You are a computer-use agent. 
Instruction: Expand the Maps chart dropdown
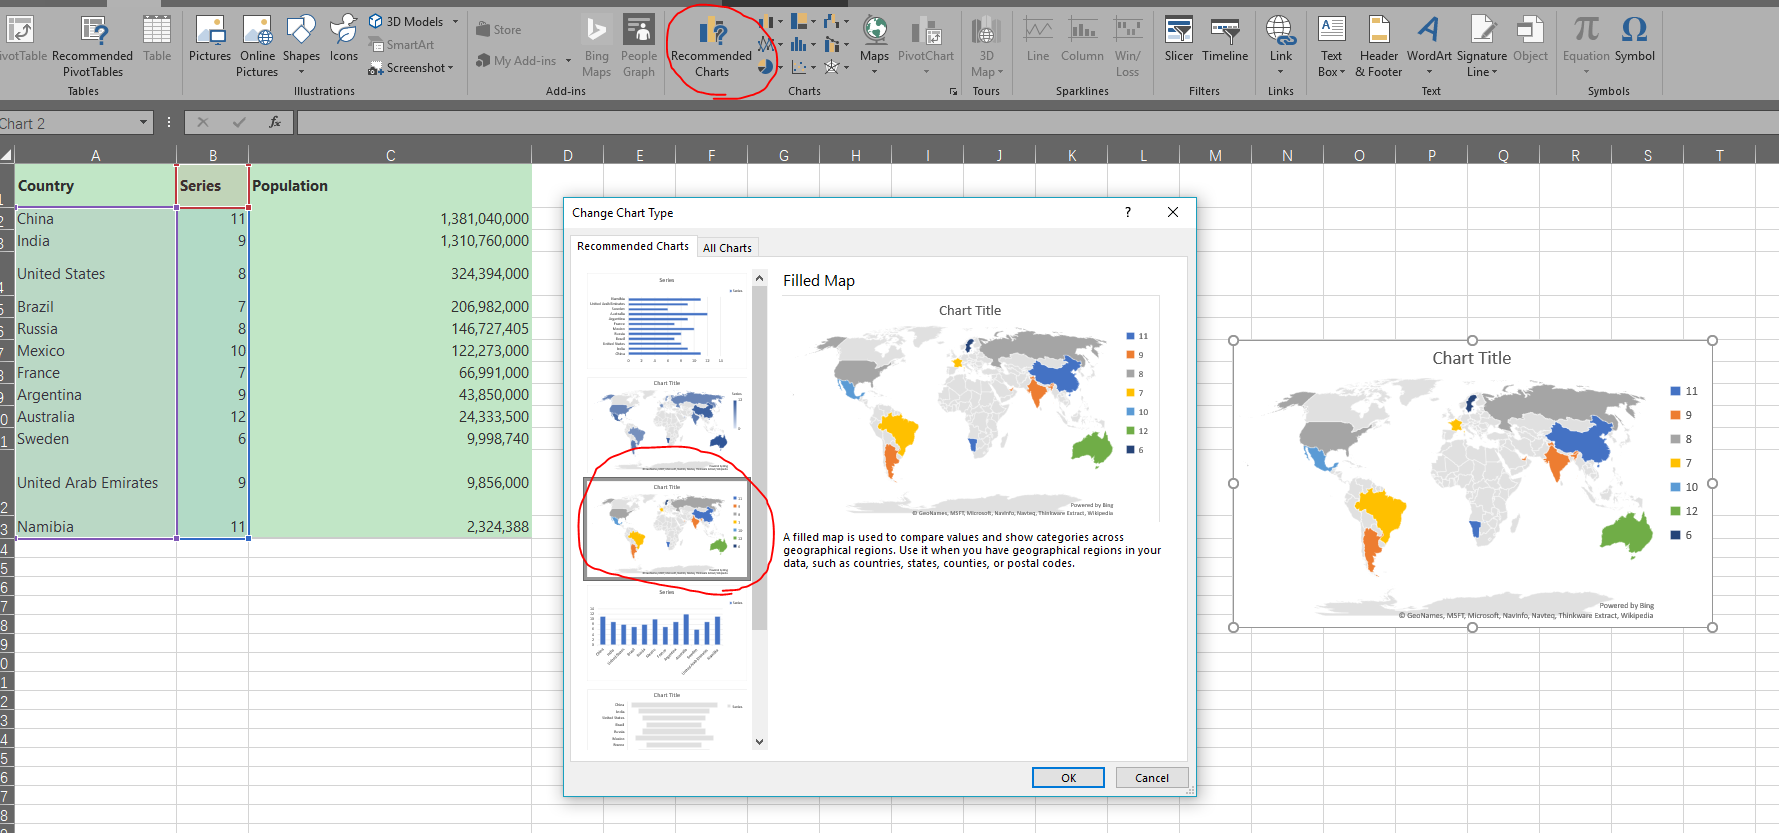coord(874,71)
